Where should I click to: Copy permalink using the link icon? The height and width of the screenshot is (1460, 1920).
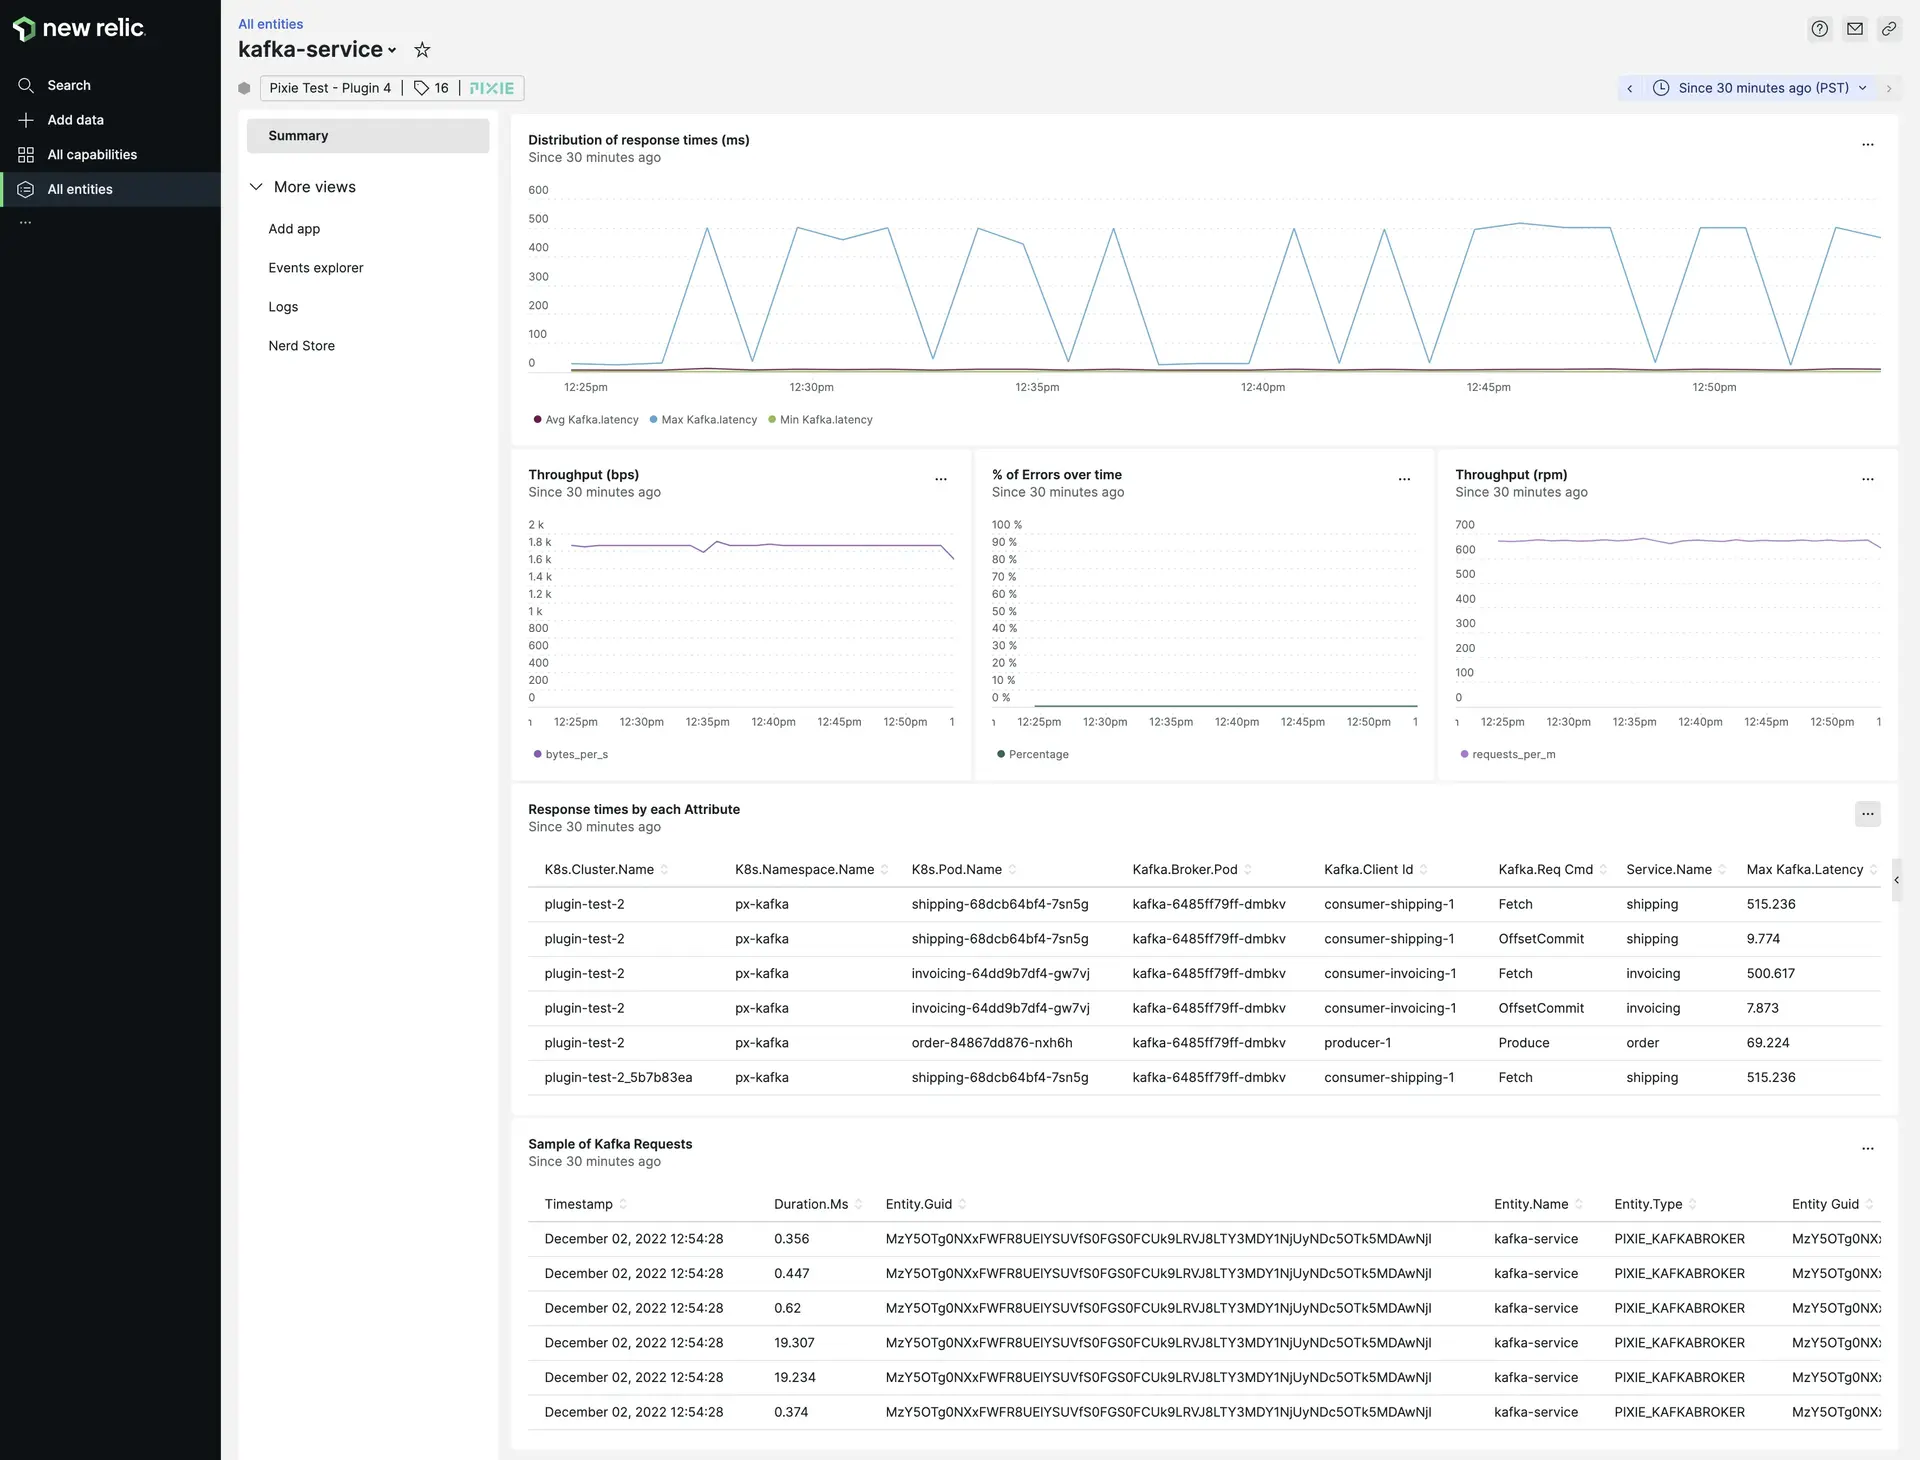[1888, 29]
